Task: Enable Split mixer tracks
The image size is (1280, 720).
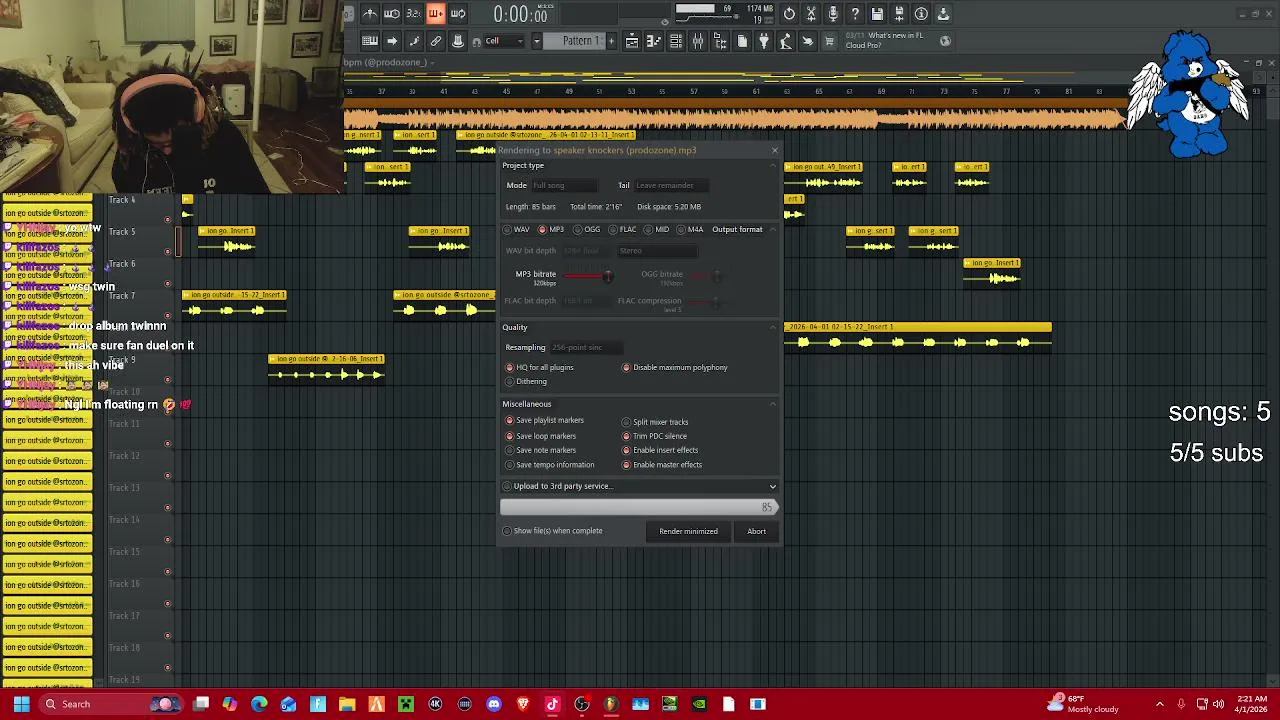Action: click(x=655, y=422)
